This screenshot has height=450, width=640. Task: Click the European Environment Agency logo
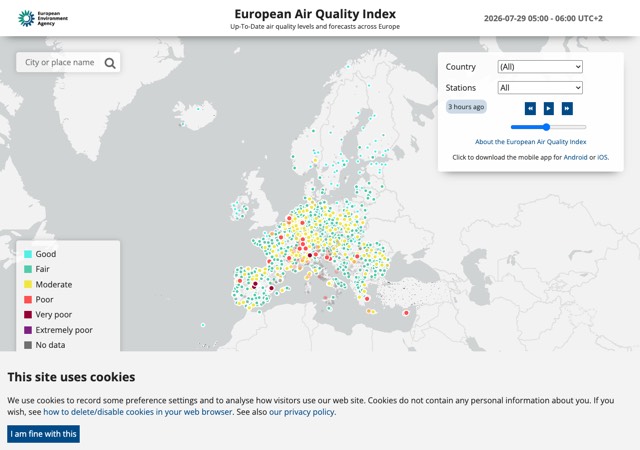(43, 18)
